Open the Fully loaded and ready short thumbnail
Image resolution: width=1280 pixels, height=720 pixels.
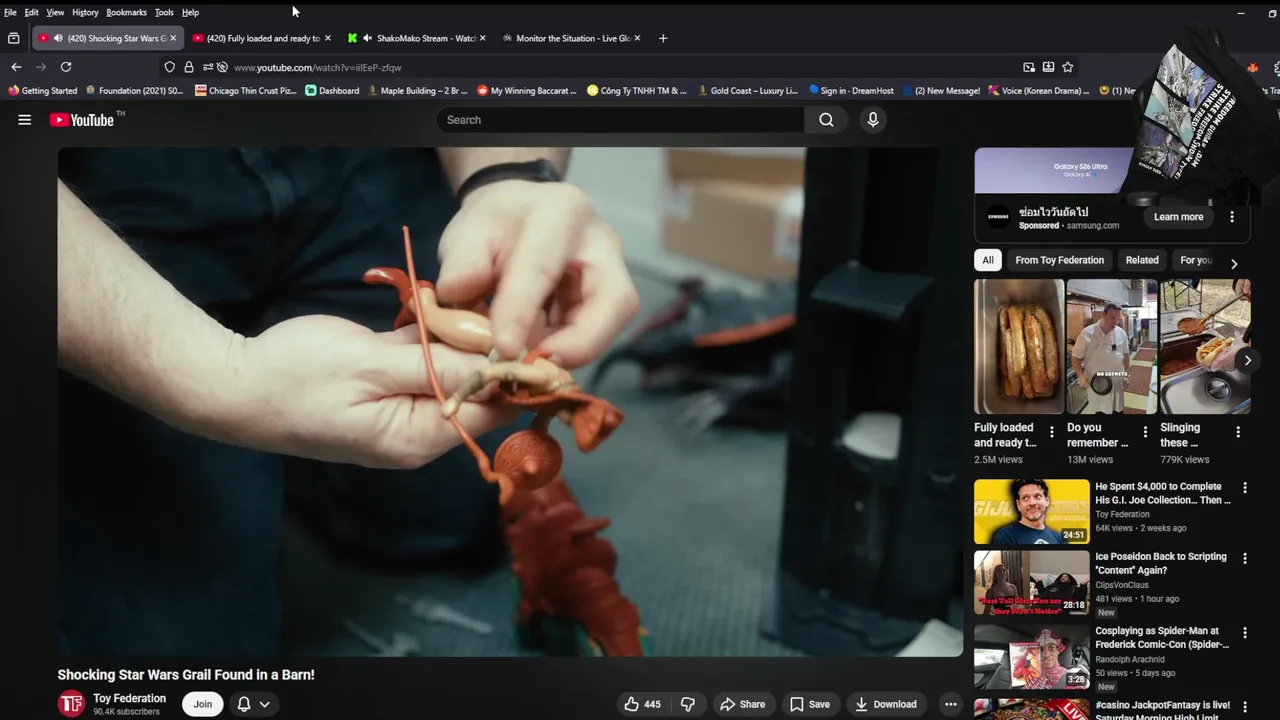(x=1019, y=346)
